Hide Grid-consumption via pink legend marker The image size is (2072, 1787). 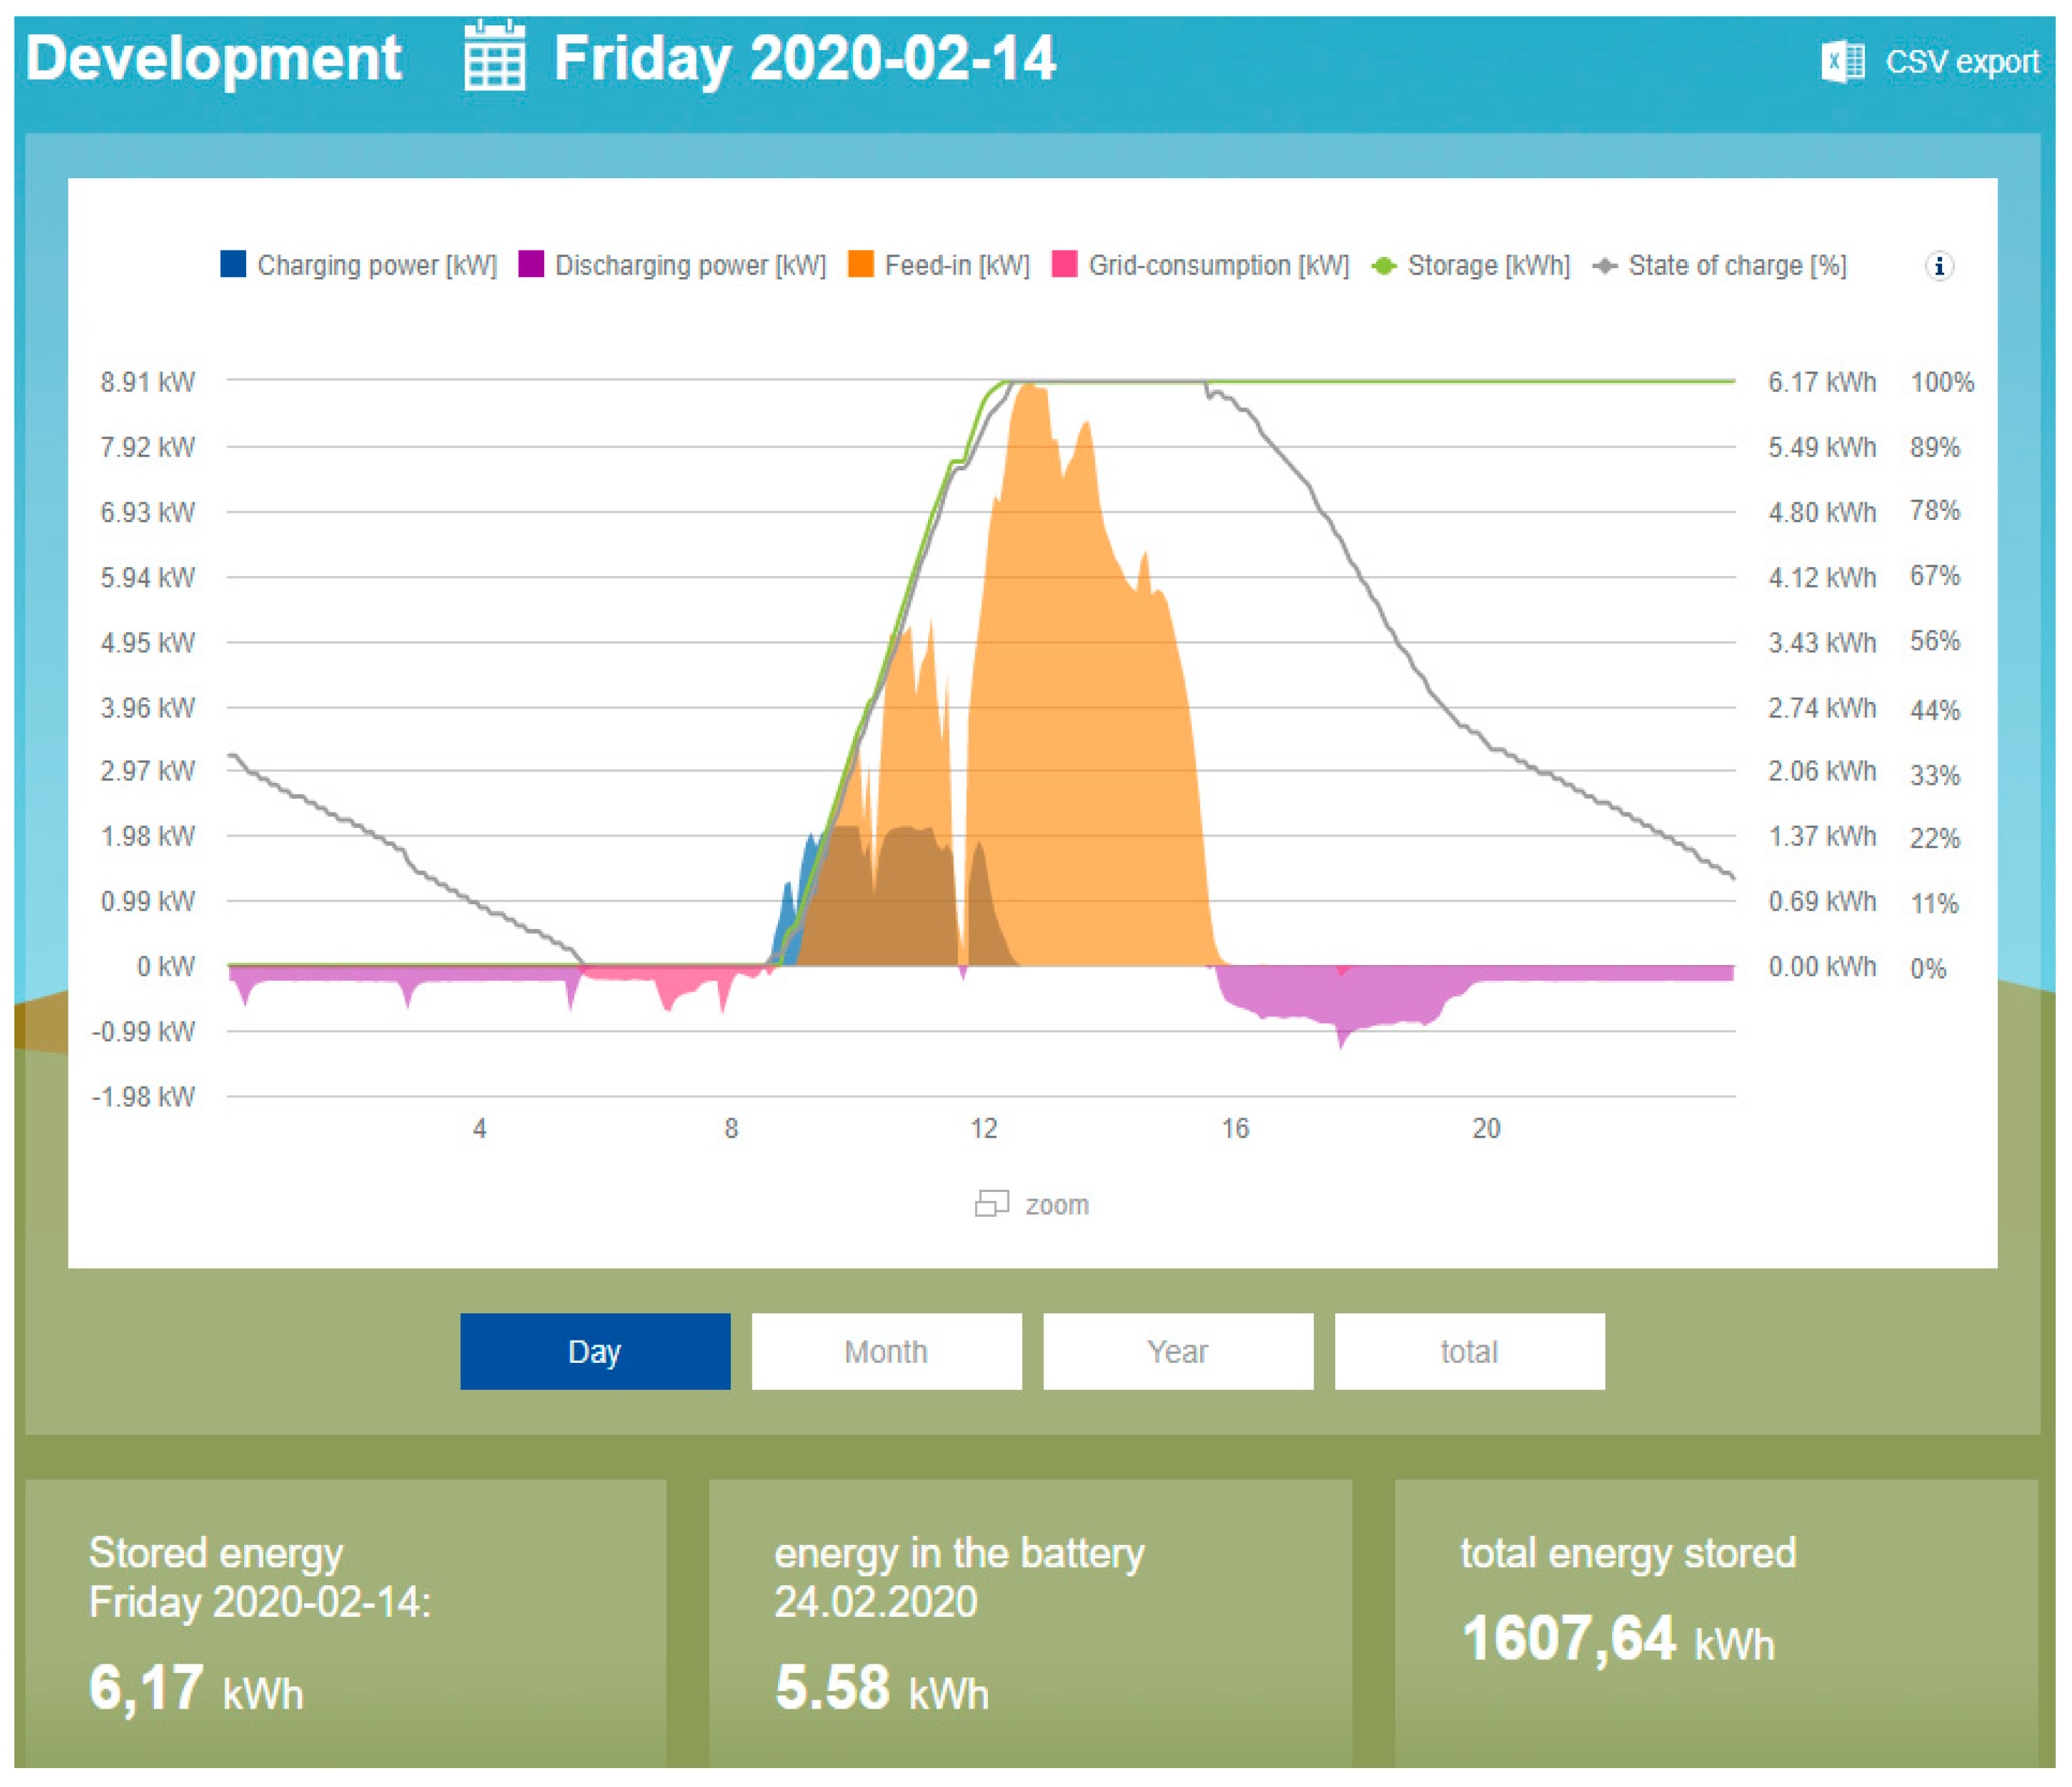pos(1065,265)
